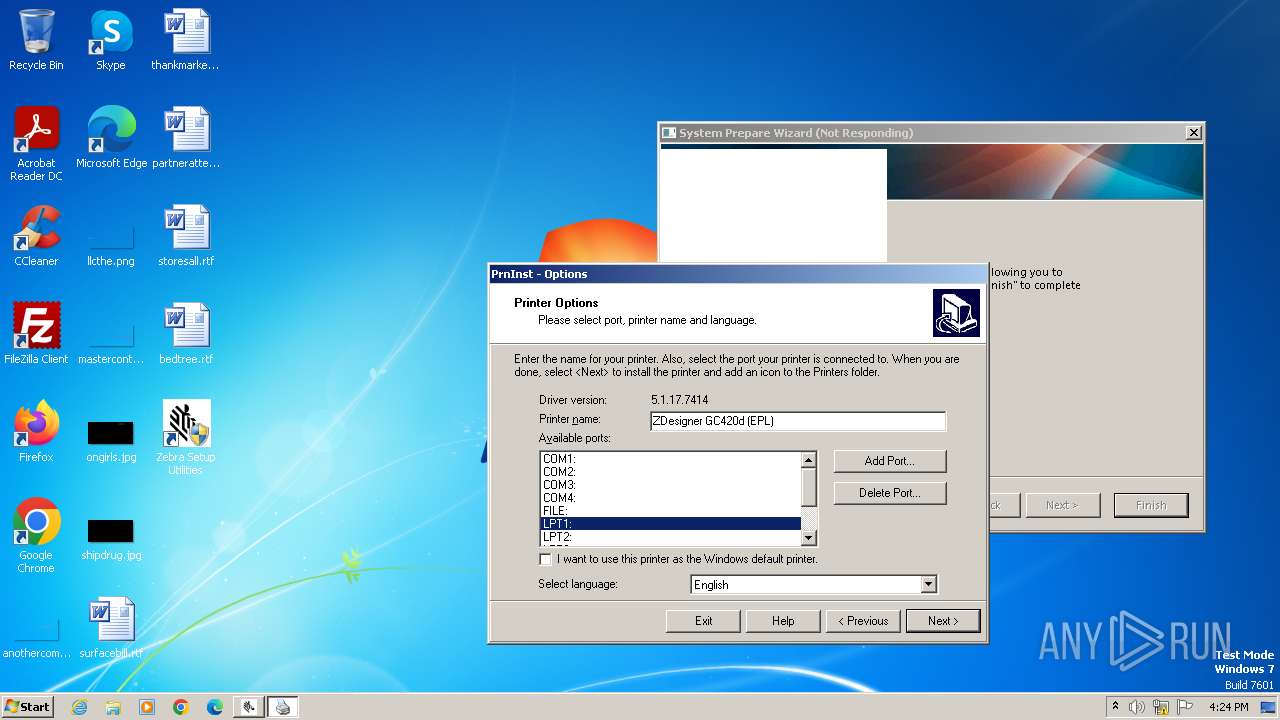Image resolution: width=1280 pixels, height=720 pixels.
Task: Open Chrome from the taskbar
Action: coord(181,707)
